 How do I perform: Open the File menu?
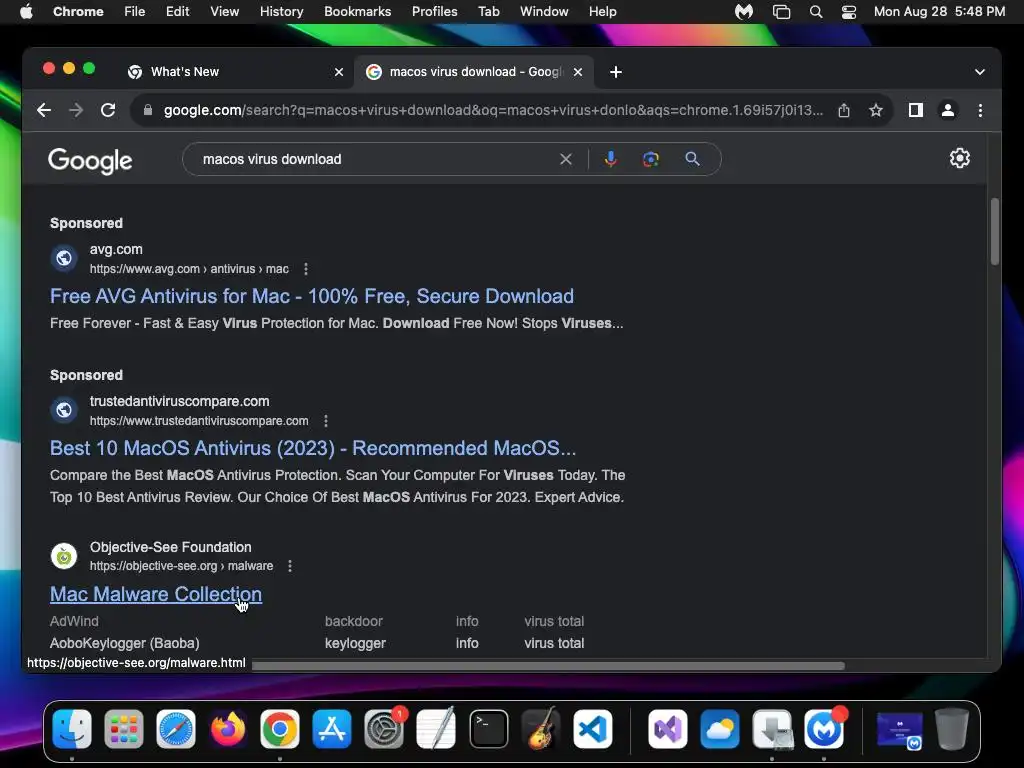click(x=135, y=12)
